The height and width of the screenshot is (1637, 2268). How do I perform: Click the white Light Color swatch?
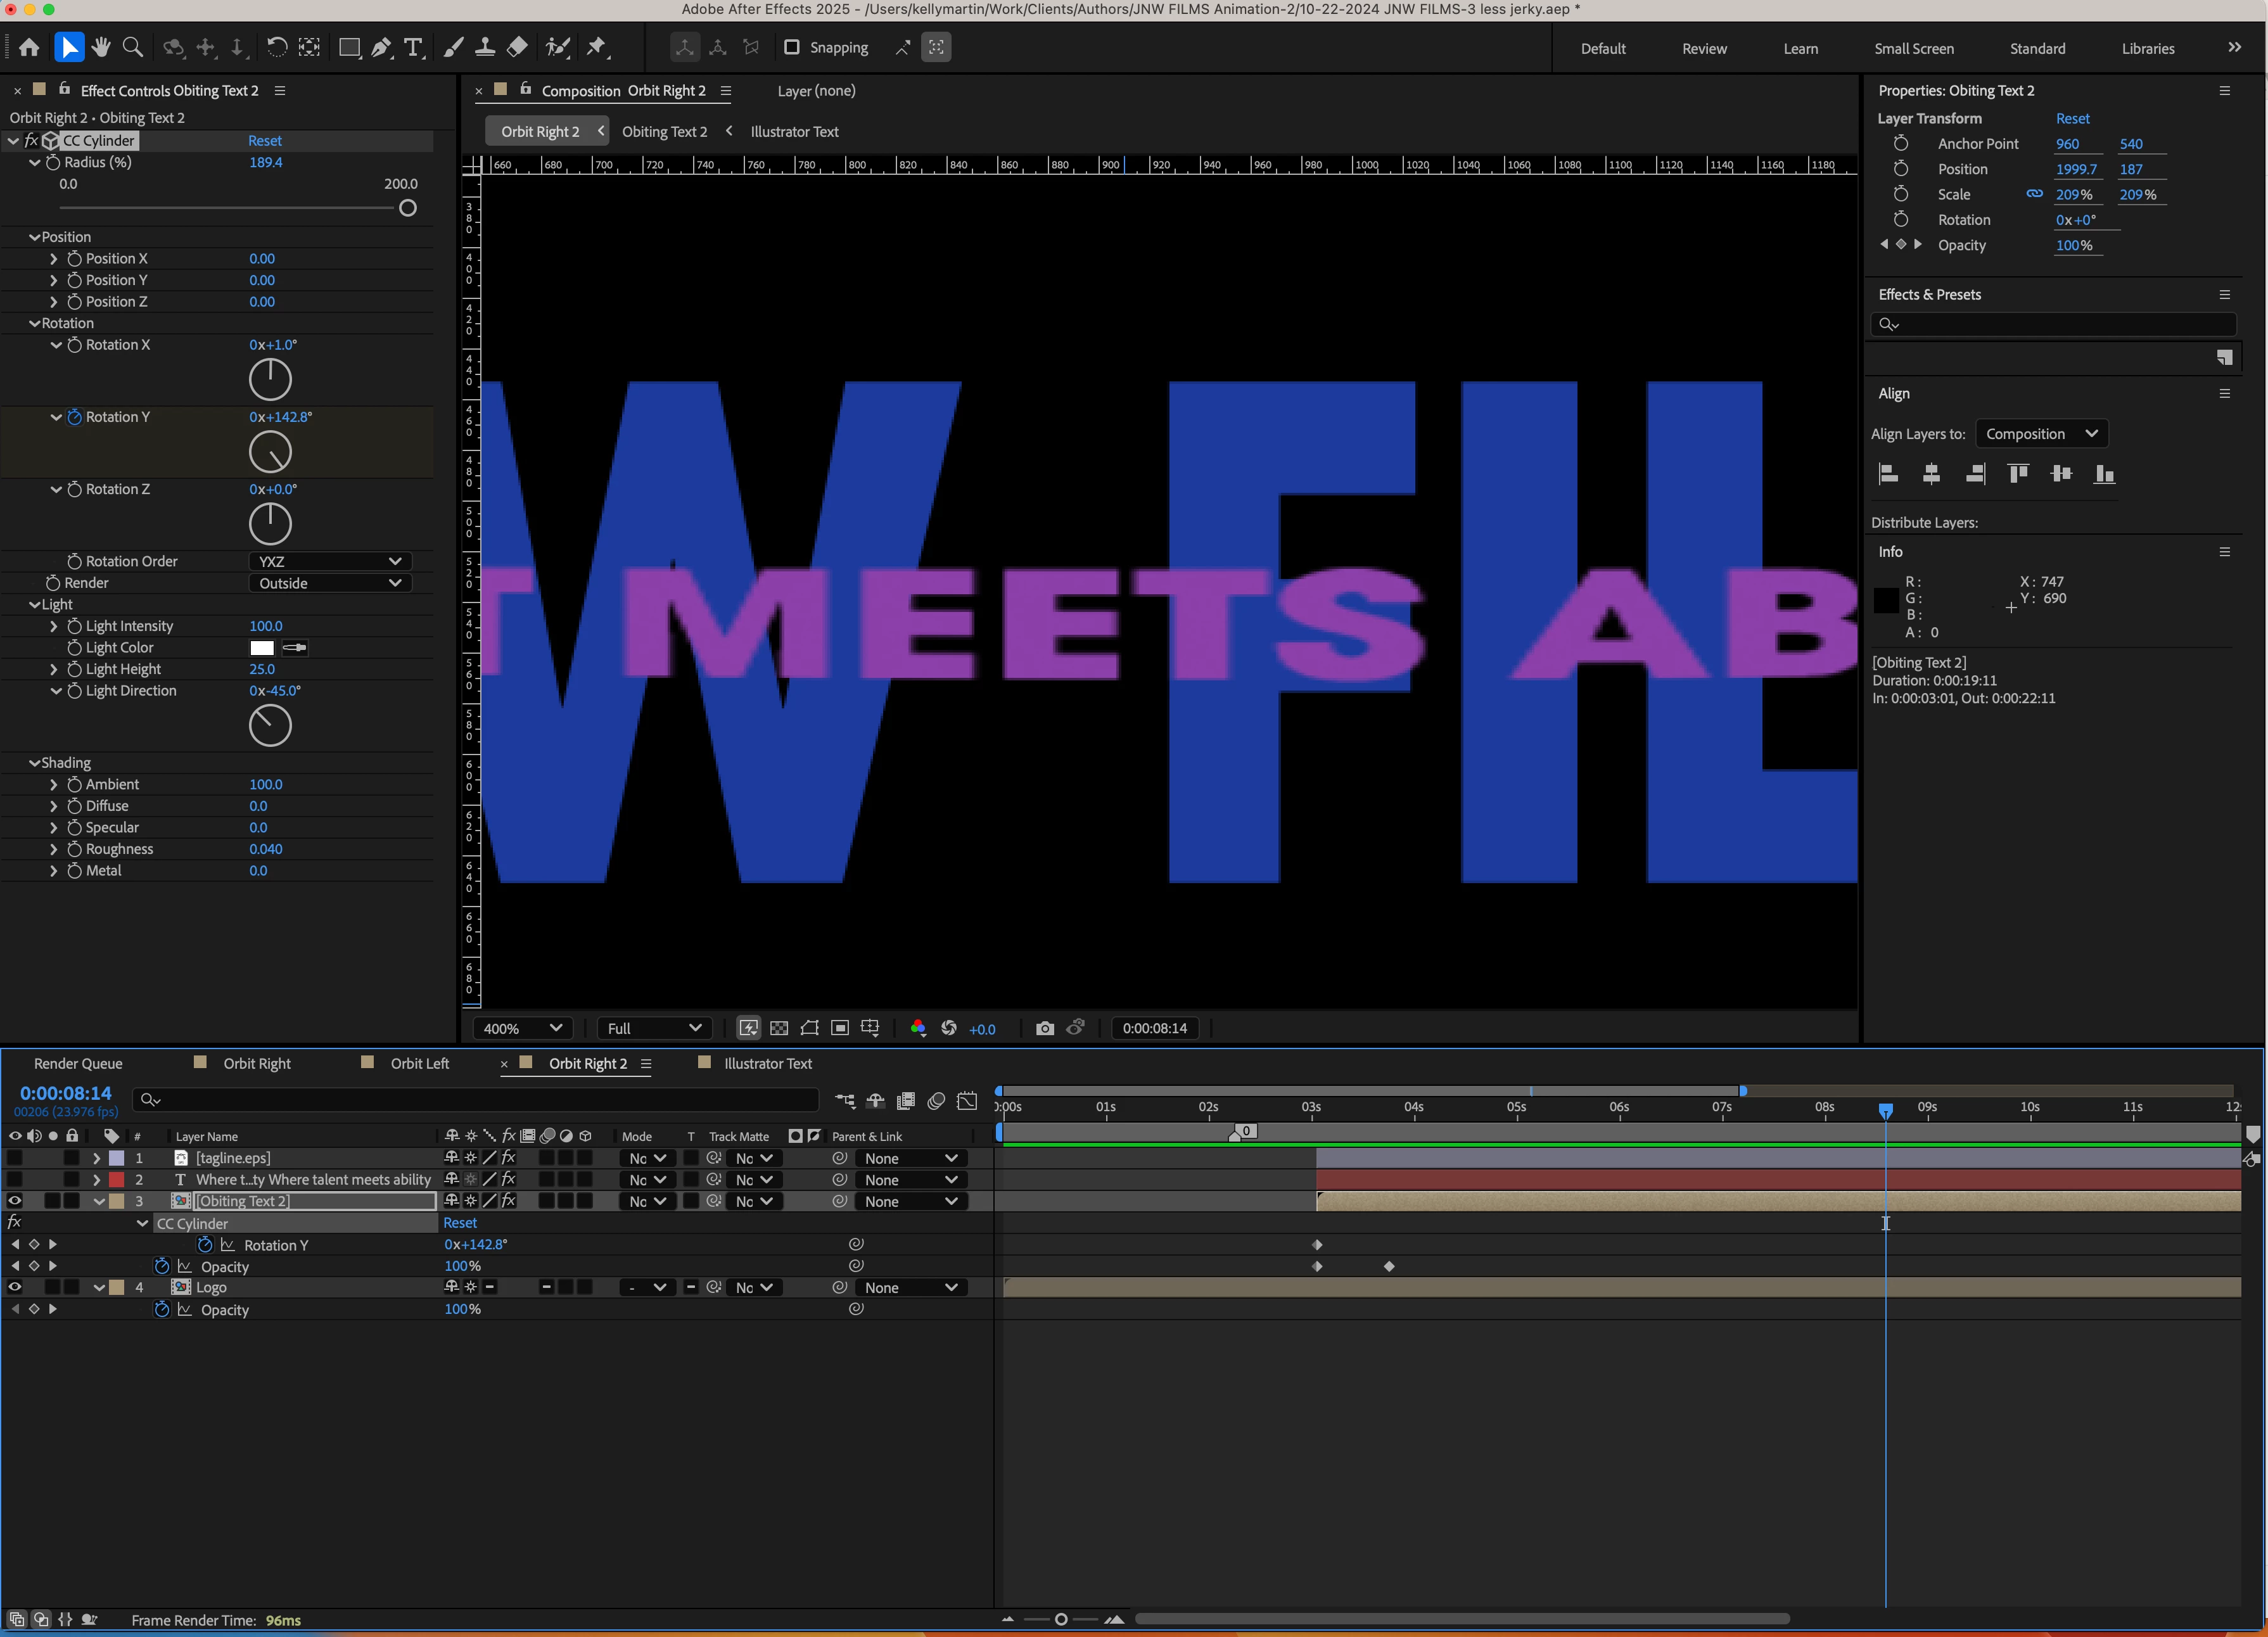pos(262,648)
